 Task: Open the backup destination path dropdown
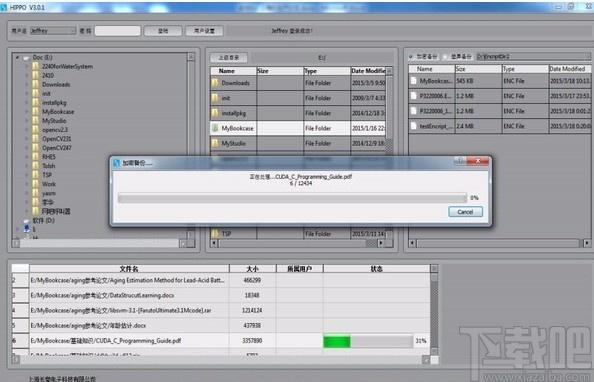tap(533, 56)
